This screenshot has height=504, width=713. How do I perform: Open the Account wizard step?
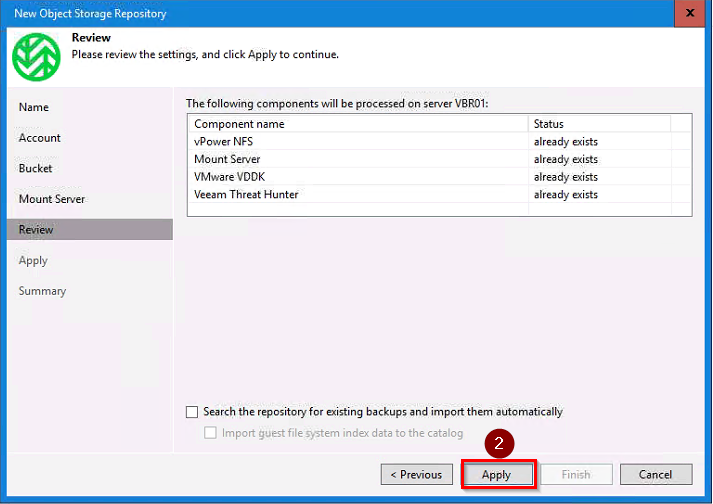coord(40,138)
